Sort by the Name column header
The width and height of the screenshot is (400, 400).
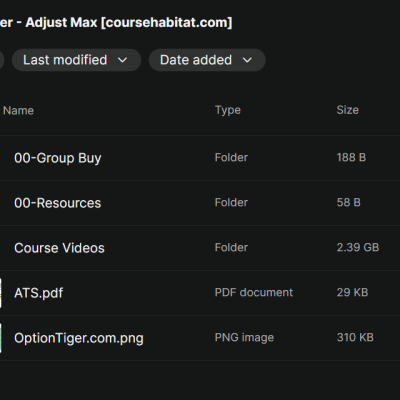[x=18, y=110]
